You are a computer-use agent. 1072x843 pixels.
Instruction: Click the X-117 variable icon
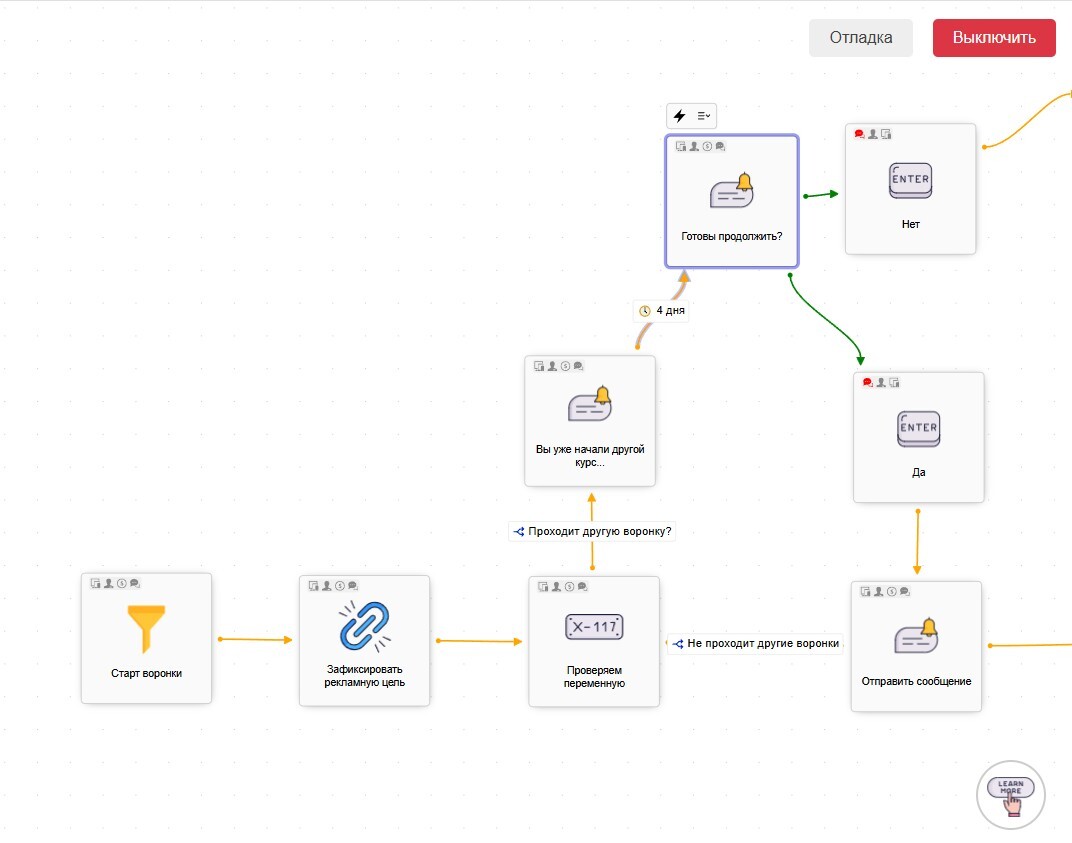point(594,628)
